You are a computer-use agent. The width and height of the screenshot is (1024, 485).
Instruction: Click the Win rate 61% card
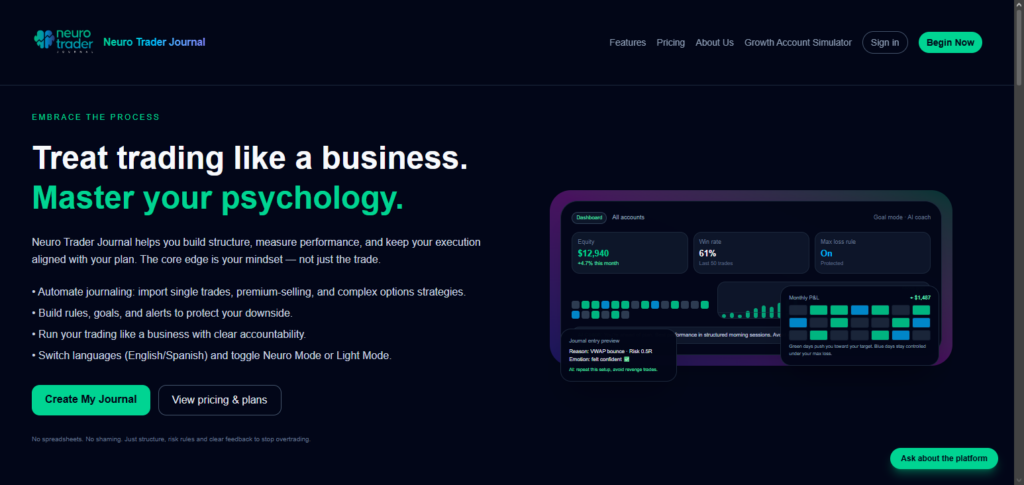point(751,253)
